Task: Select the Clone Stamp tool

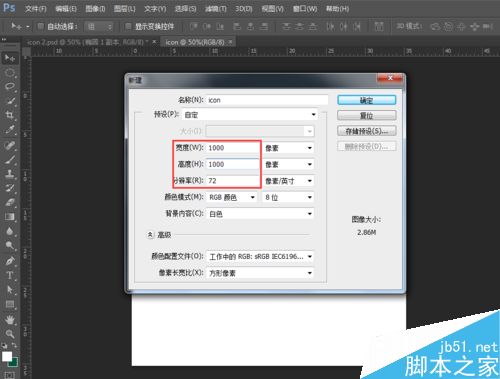Action: 10,174
